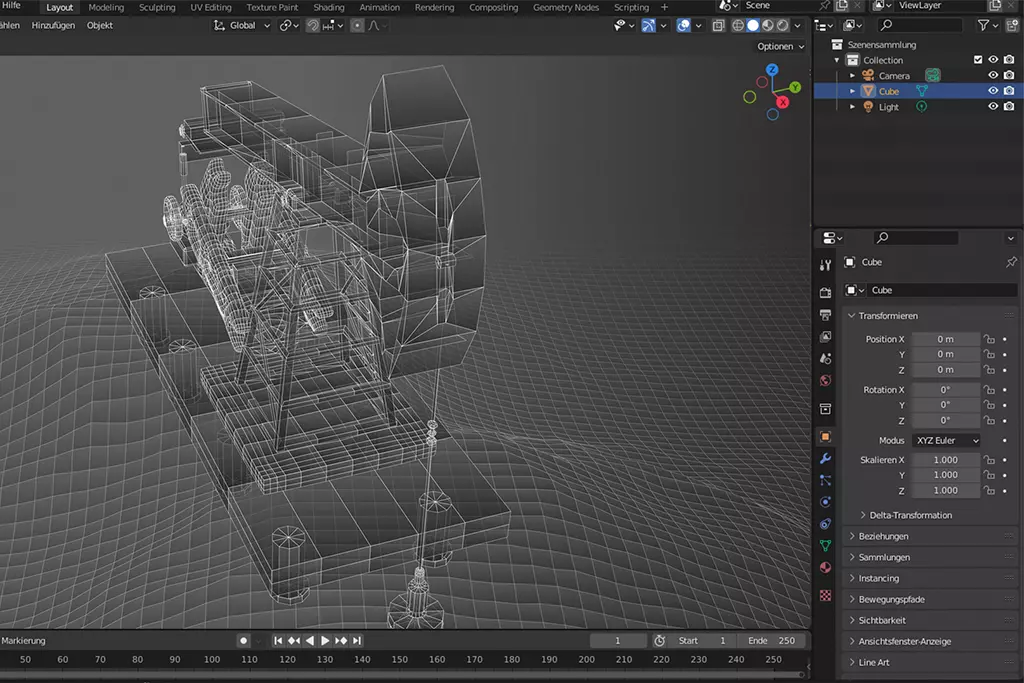Lock Position X value
Image resolution: width=1024 pixels, height=683 pixels.
pos(989,339)
